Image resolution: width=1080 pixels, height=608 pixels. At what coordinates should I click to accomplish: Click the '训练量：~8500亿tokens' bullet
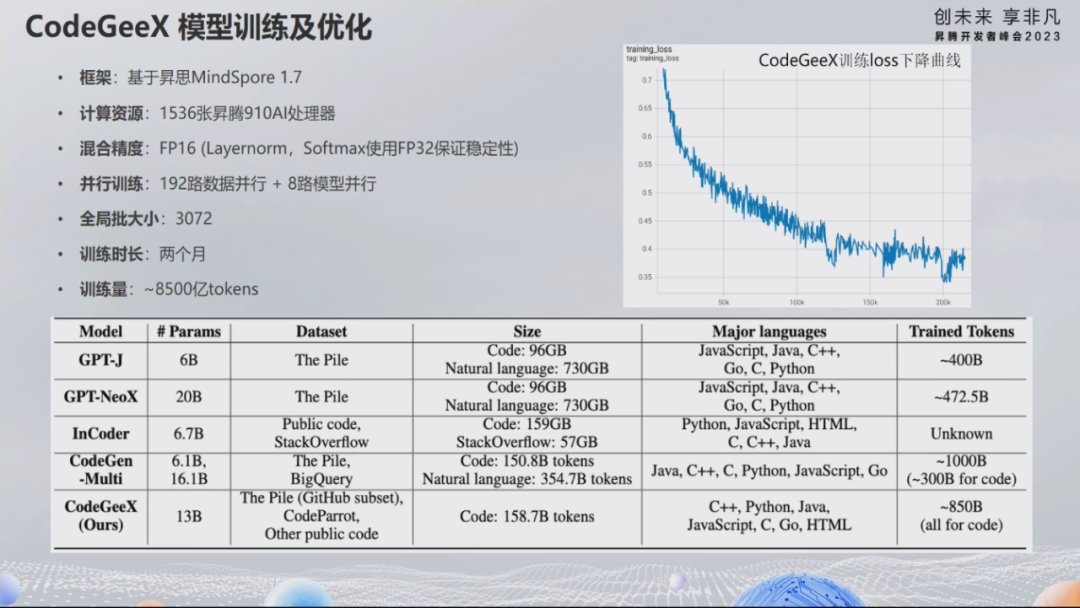coord(168,289)
